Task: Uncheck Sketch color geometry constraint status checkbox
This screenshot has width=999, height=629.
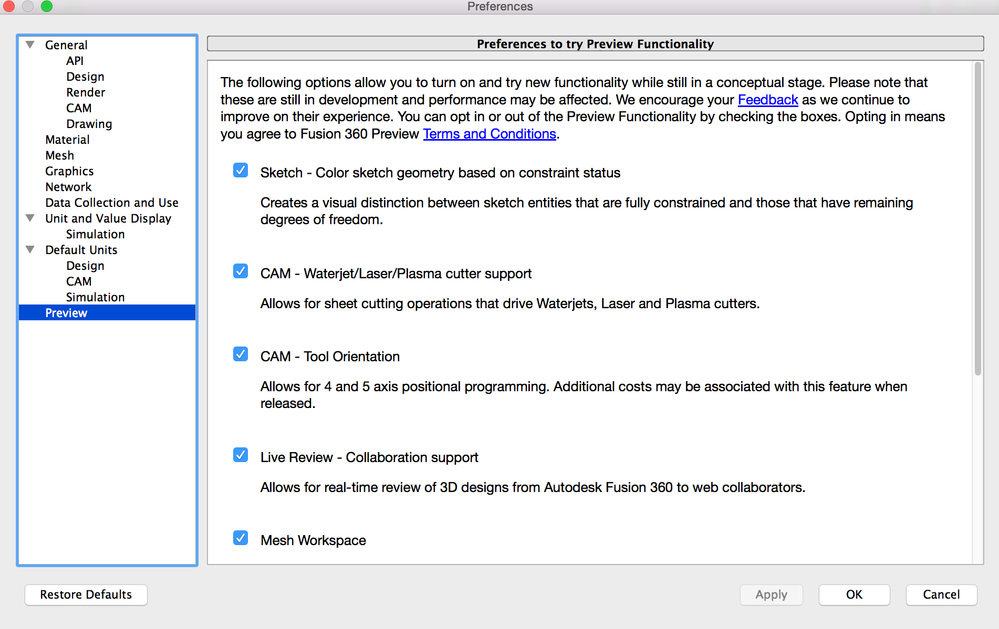Action: [x=240, y=170]
